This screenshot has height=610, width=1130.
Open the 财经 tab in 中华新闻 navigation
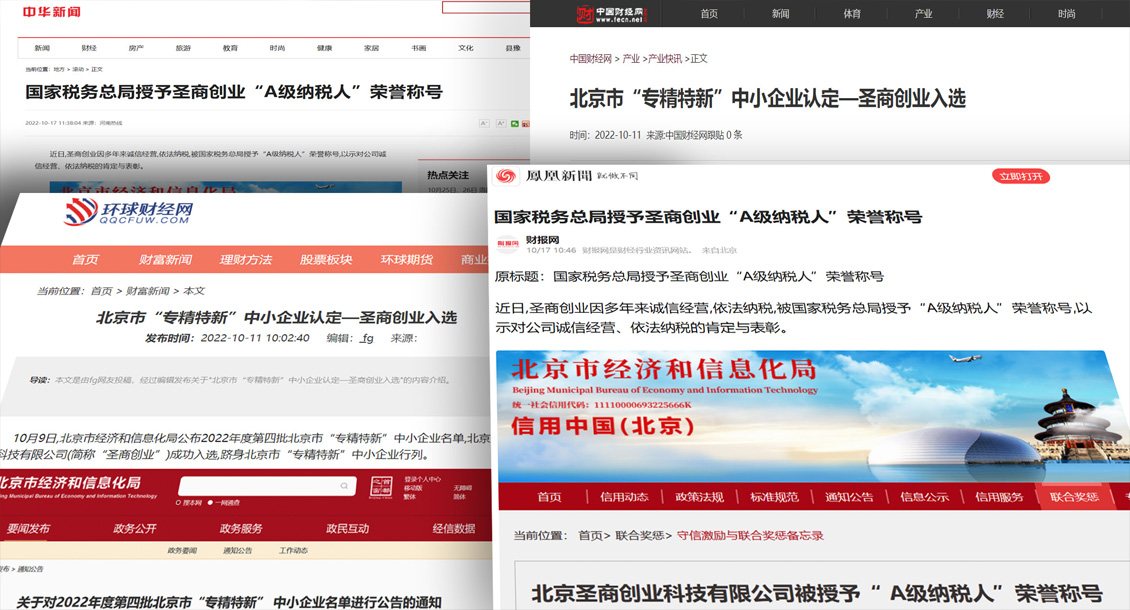89,47
